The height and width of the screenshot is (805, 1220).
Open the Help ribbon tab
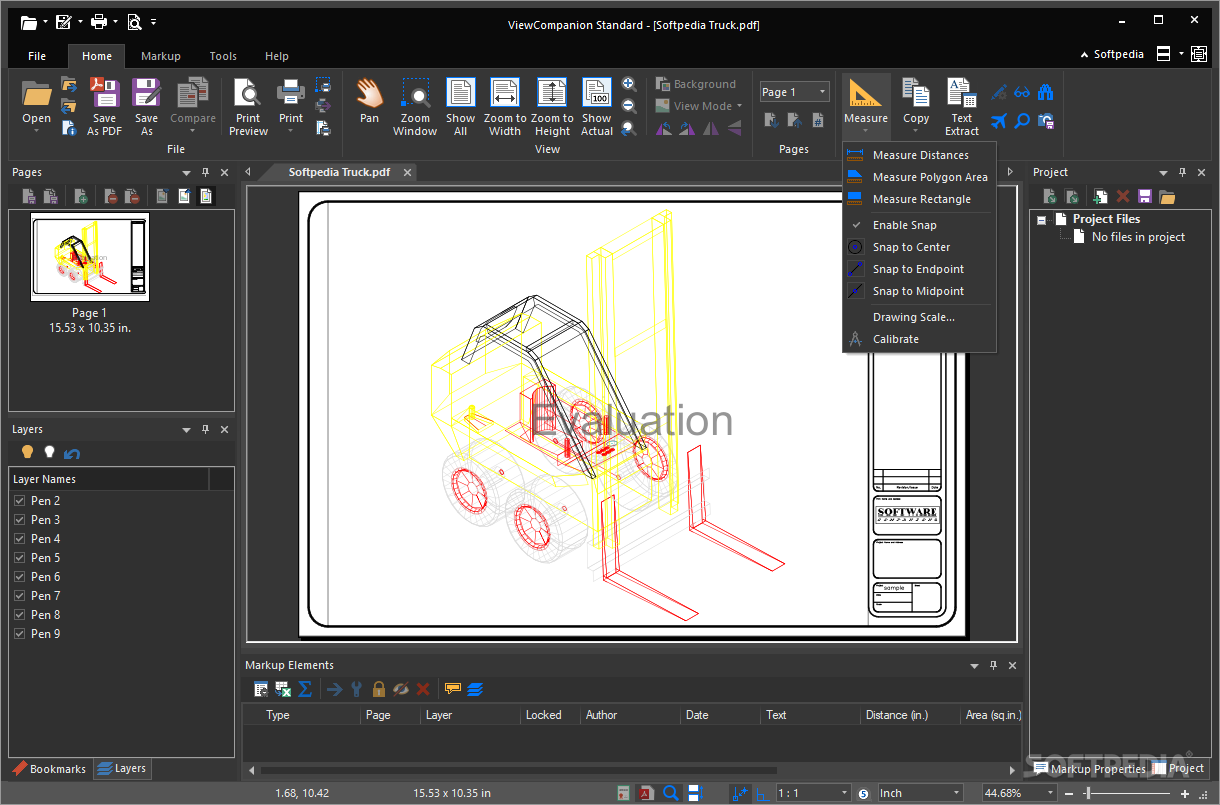[x=277, y=56]
